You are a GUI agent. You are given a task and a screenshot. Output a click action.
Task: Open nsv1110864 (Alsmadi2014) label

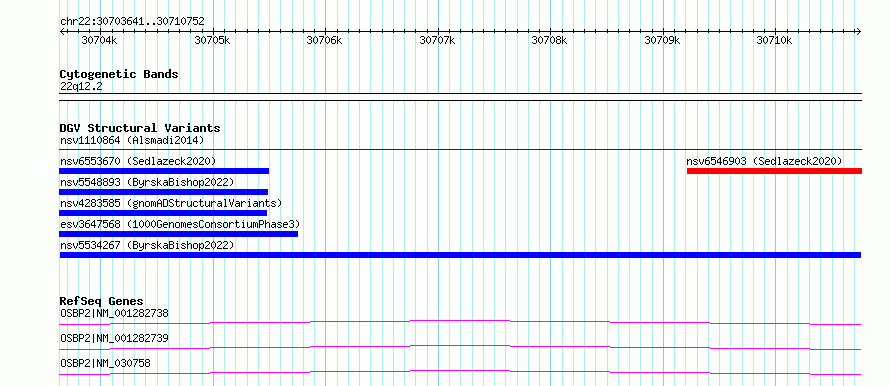pyautogui.click(x=132, y=140)
